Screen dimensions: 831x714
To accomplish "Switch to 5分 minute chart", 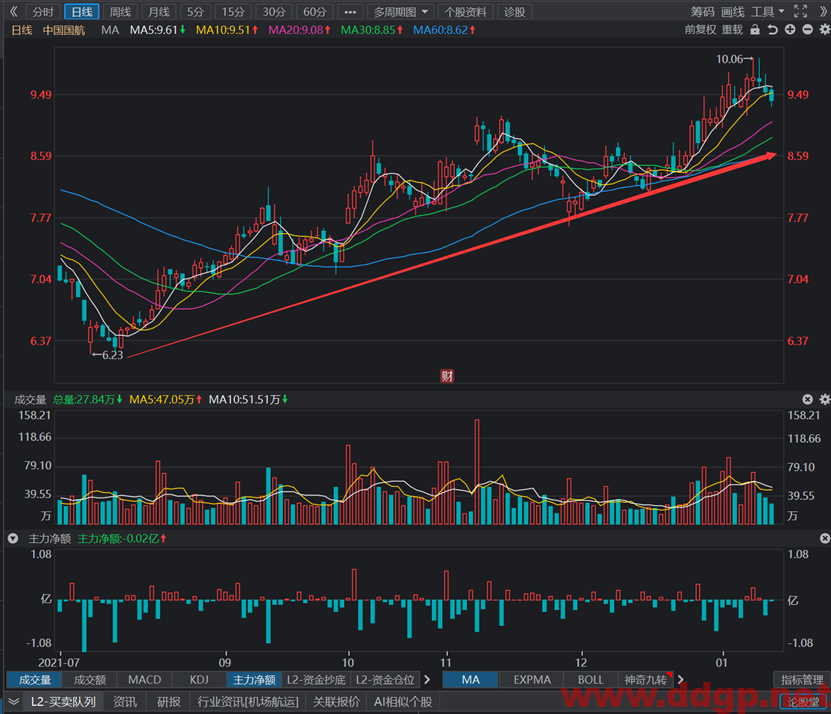I will [195, 12].
